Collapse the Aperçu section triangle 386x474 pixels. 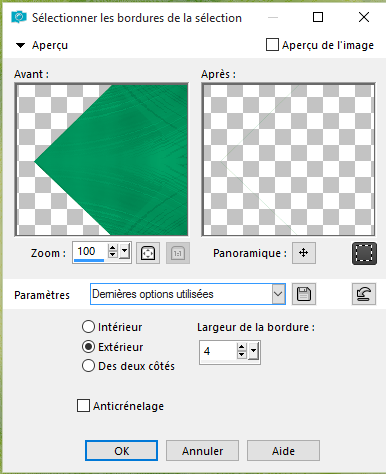tap(21, 45)
